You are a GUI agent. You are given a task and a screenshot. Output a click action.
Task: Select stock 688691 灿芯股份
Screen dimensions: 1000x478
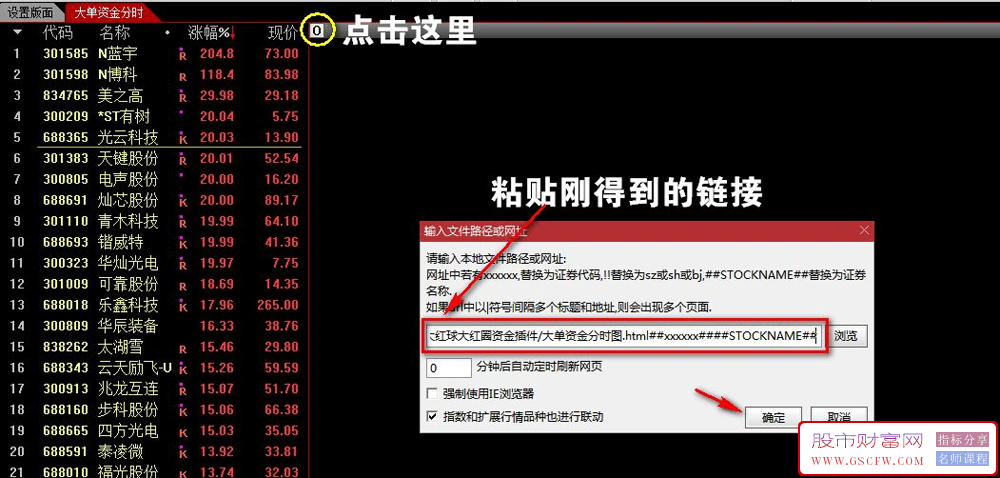tap(154, 201)
